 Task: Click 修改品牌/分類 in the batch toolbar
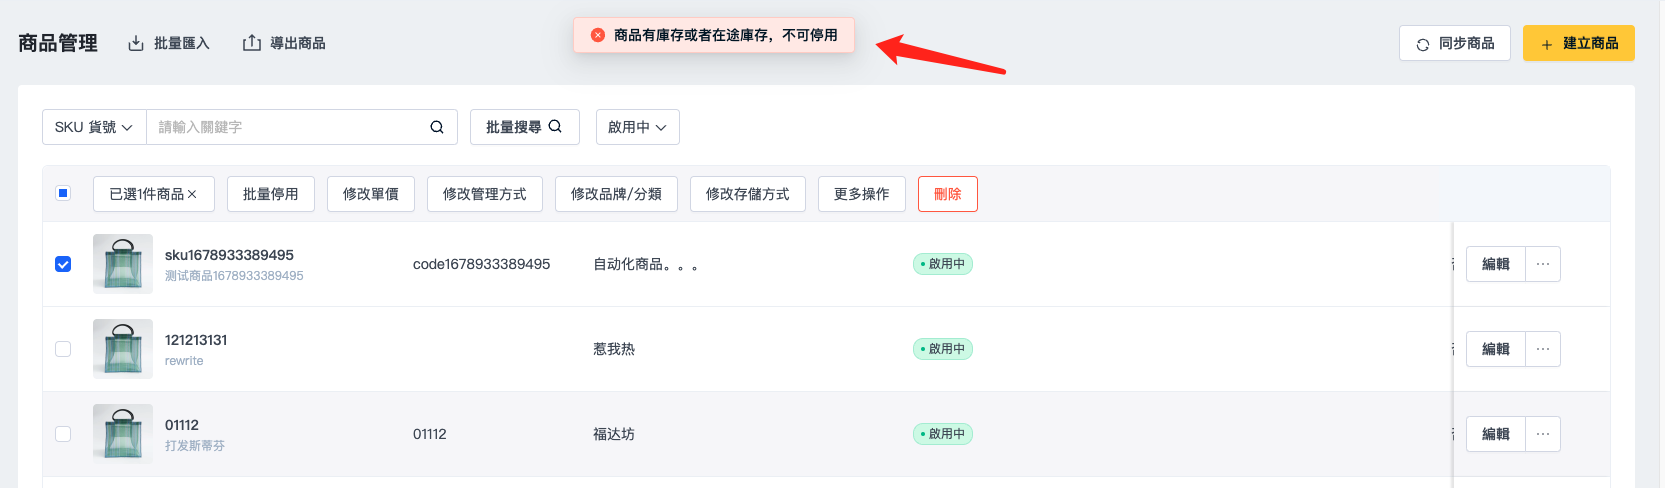point(616,194)
